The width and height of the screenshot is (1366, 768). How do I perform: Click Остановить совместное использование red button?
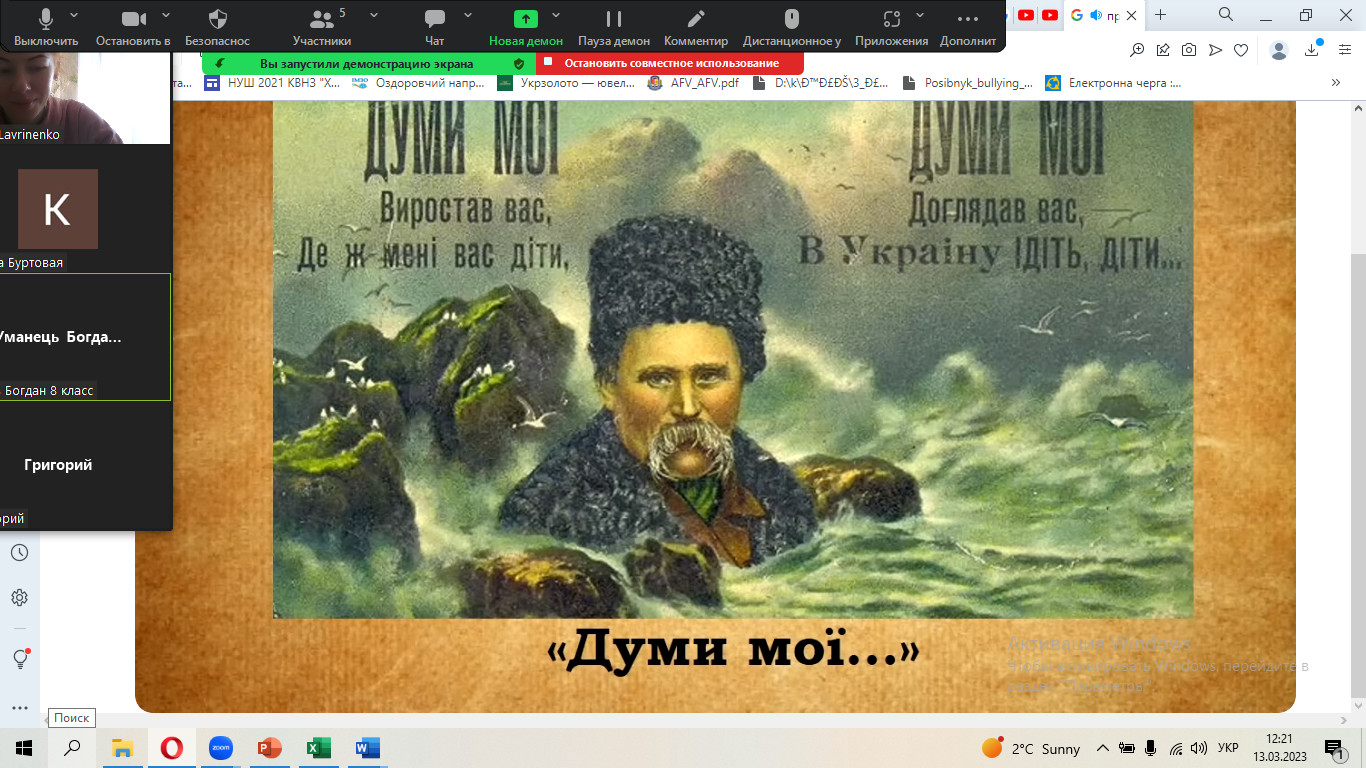point(670,63)
